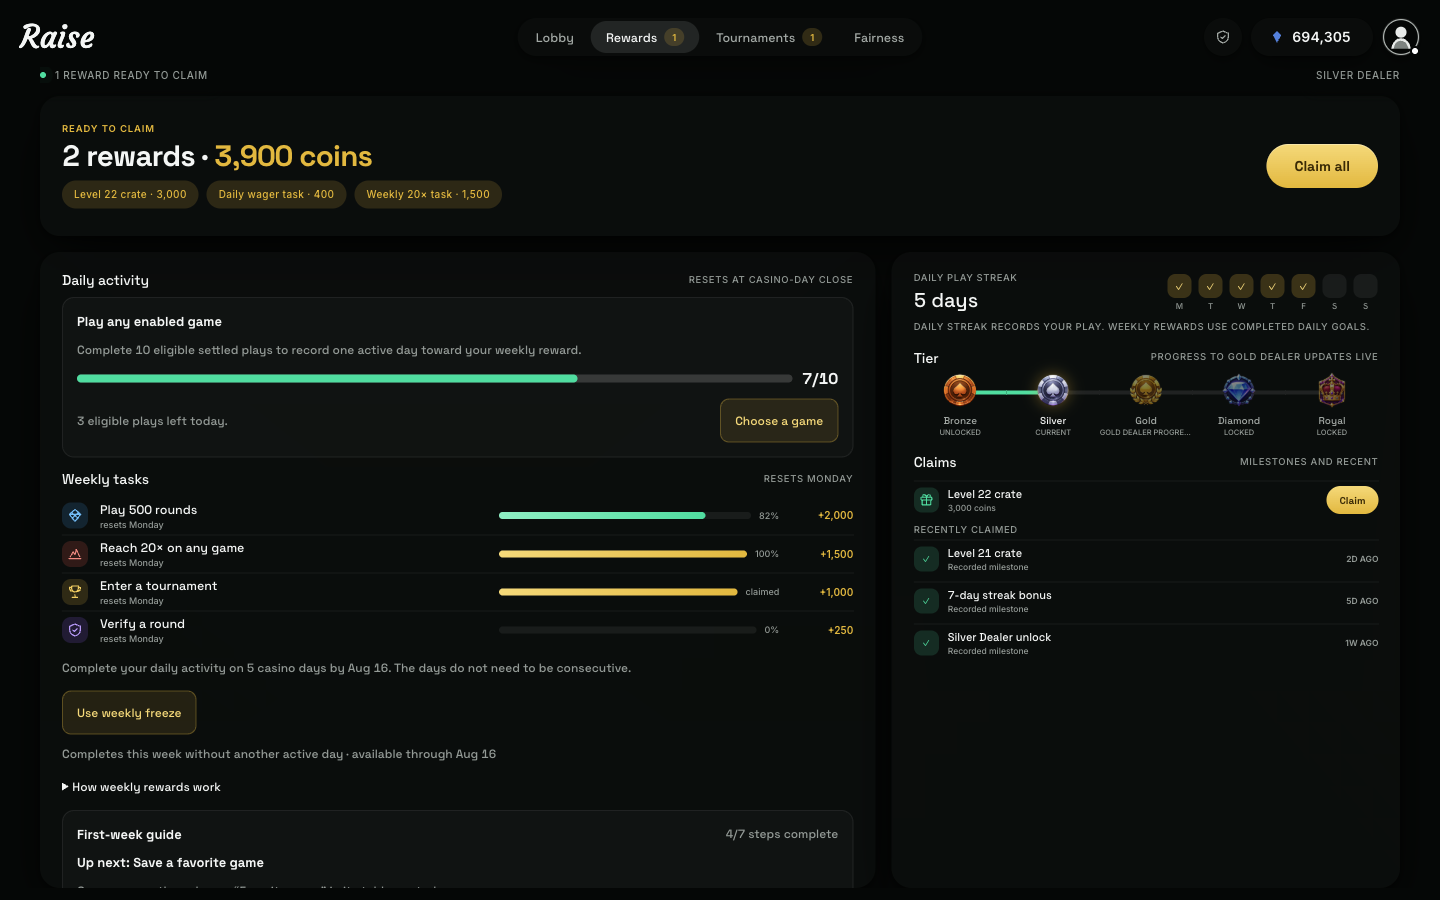Image resolution: width=1440 pixels, height=900 pixels.
Task: Select the Diamond tier badge
Action: (1239, 390)
